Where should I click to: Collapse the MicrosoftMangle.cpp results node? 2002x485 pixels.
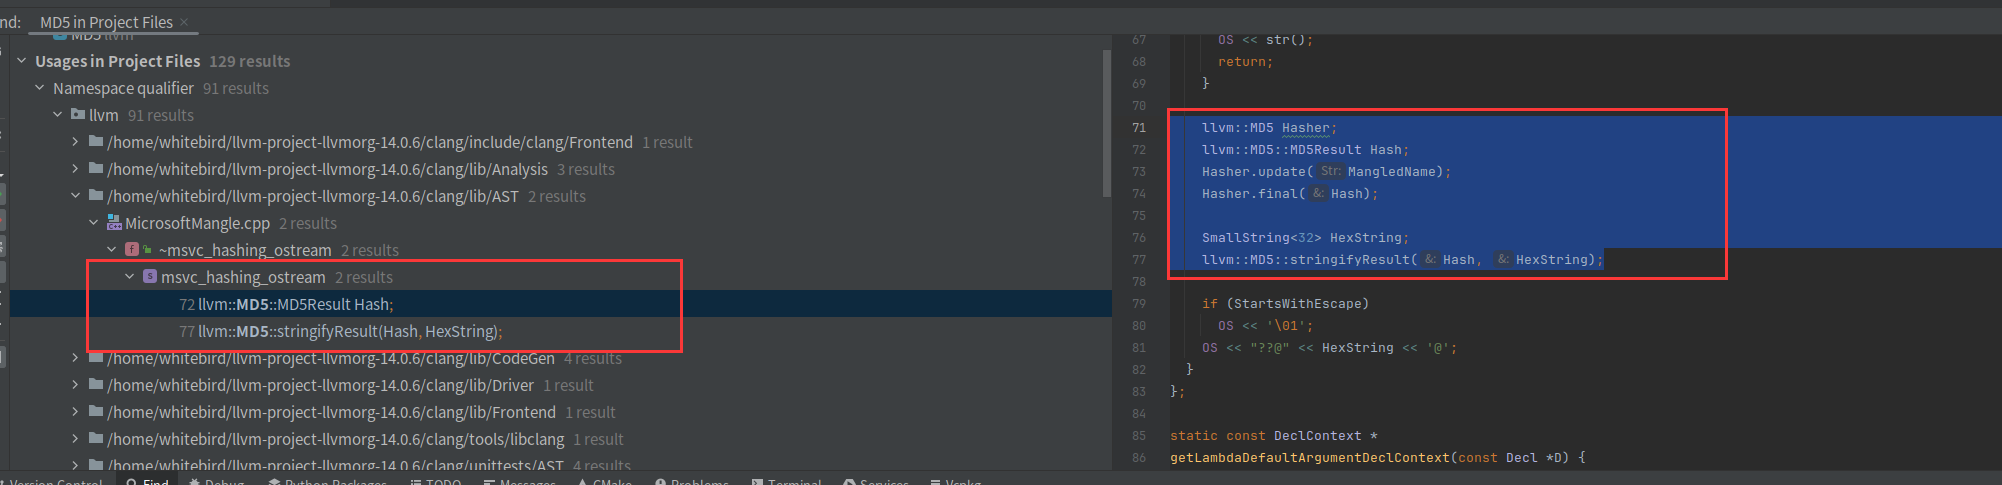(x=93, y=223)
